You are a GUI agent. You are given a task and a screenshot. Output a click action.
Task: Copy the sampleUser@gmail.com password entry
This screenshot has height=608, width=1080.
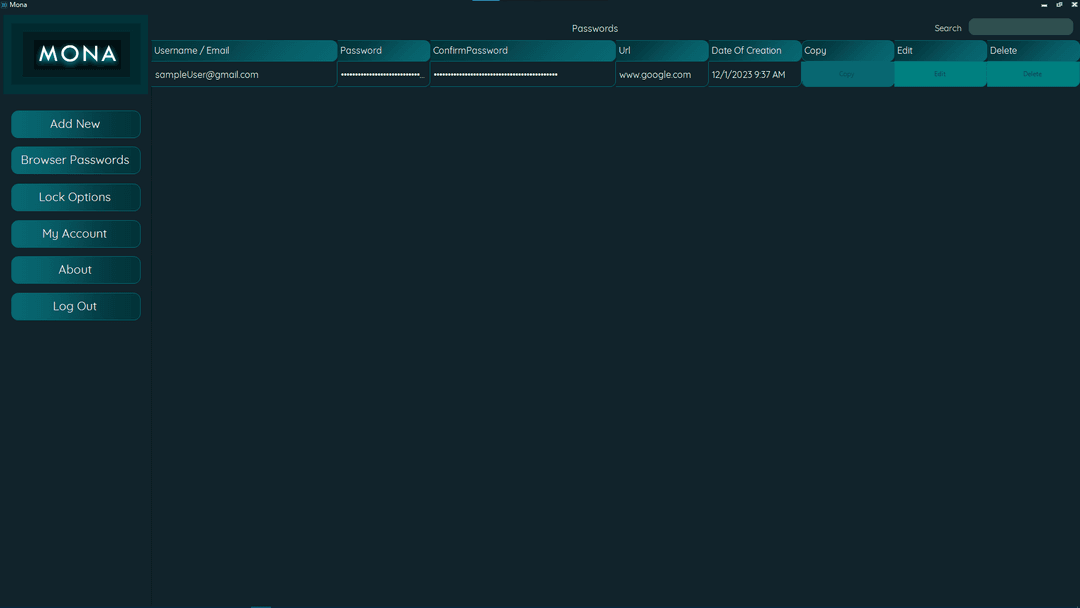pos(847,74)
